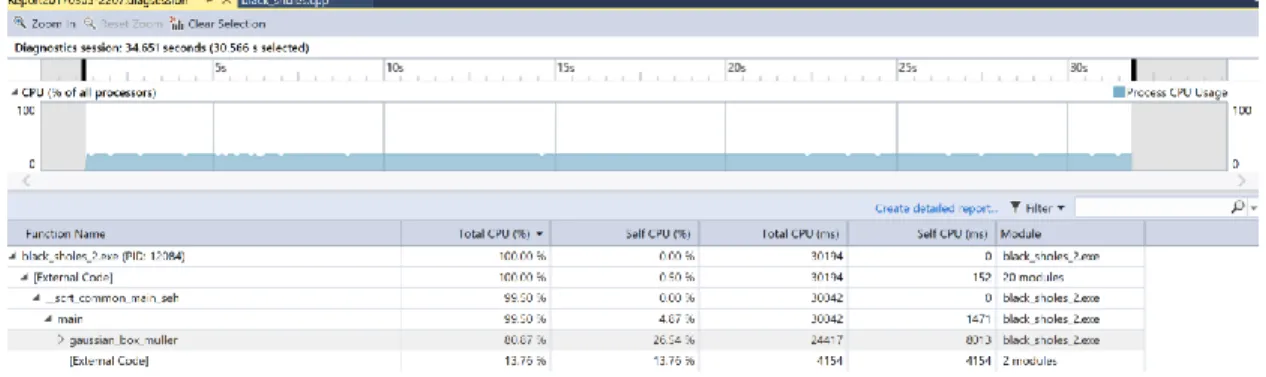
Task: Open Create detailed report link
Action: [x=936, y=209]
